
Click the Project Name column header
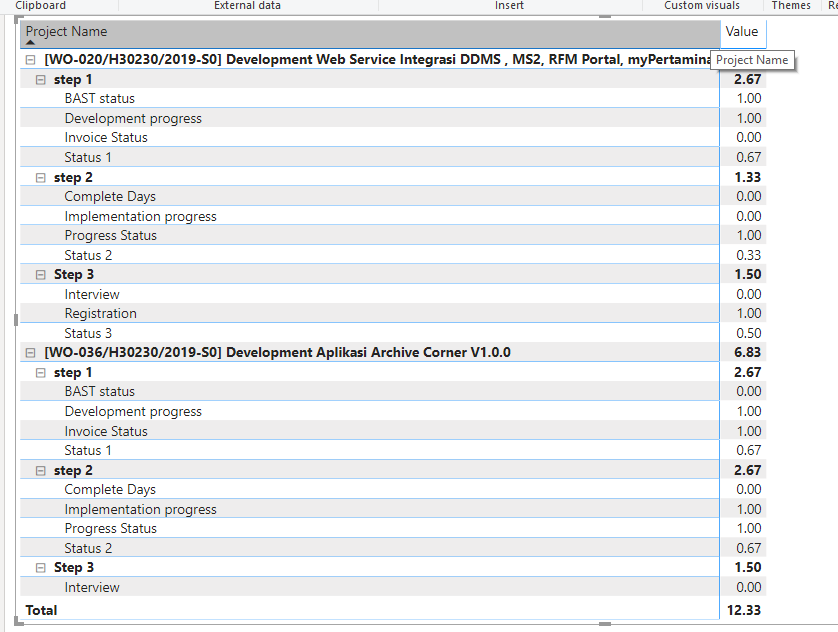coord(66,31)
